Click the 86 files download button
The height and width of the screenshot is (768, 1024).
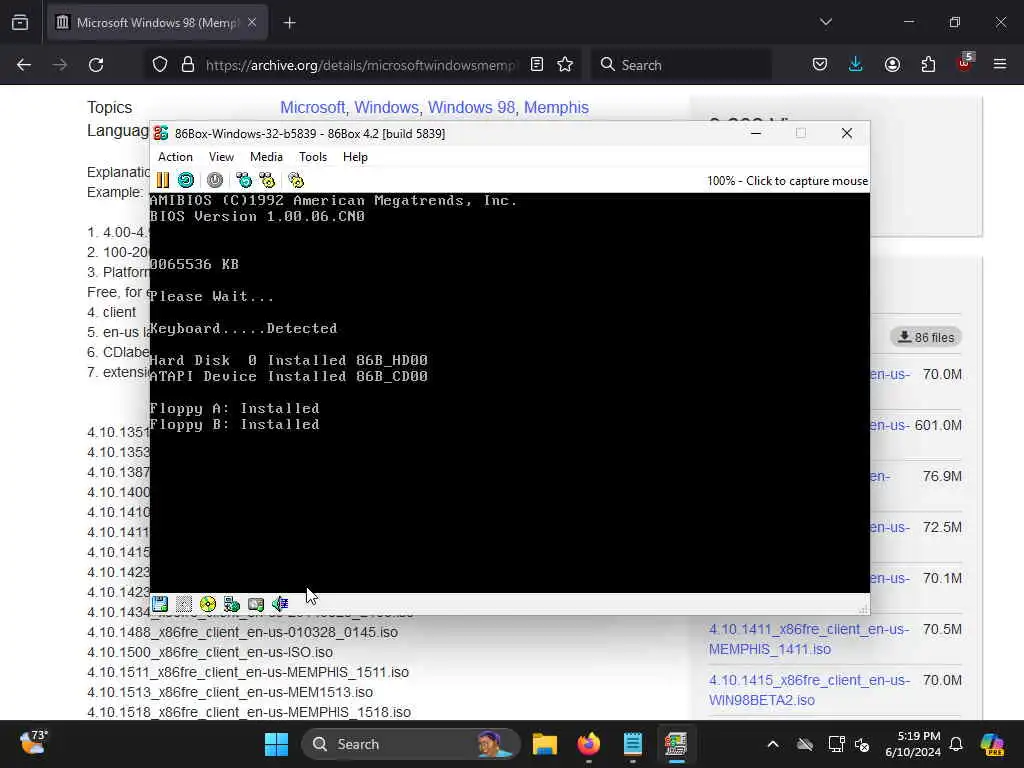click(926, 337)
